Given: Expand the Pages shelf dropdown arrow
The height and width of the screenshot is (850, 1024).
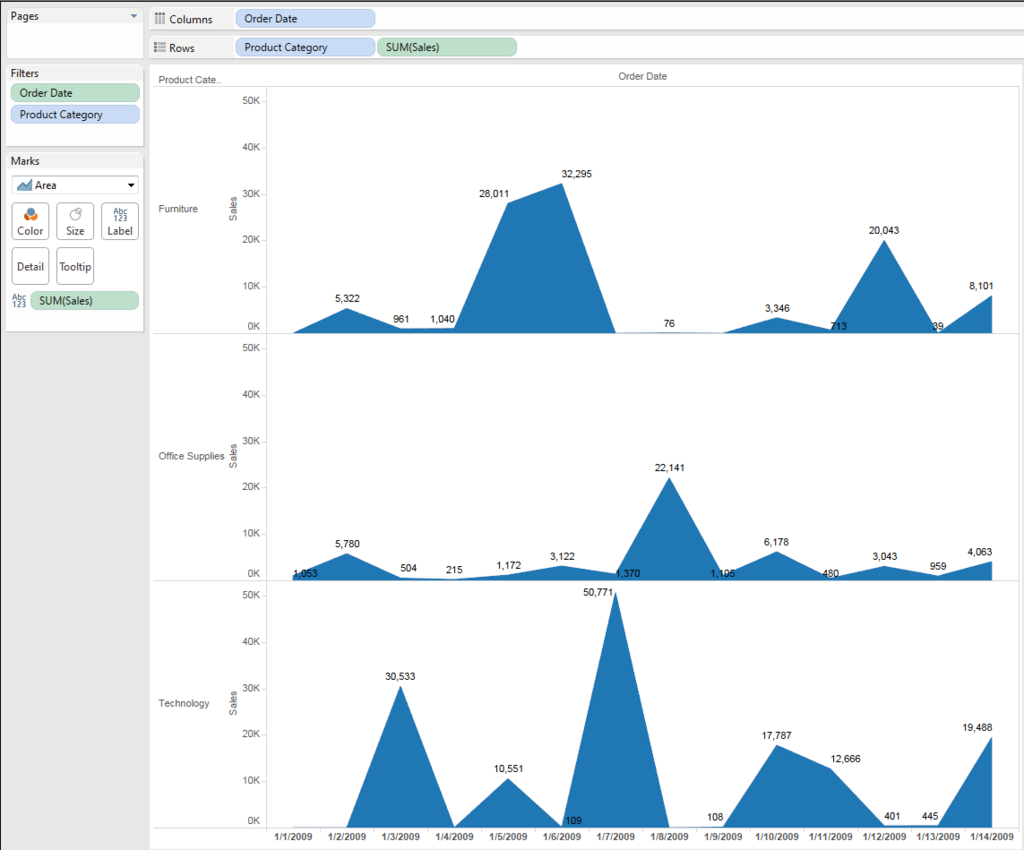Looking at the screenshot, I should [x=134, y=16].
